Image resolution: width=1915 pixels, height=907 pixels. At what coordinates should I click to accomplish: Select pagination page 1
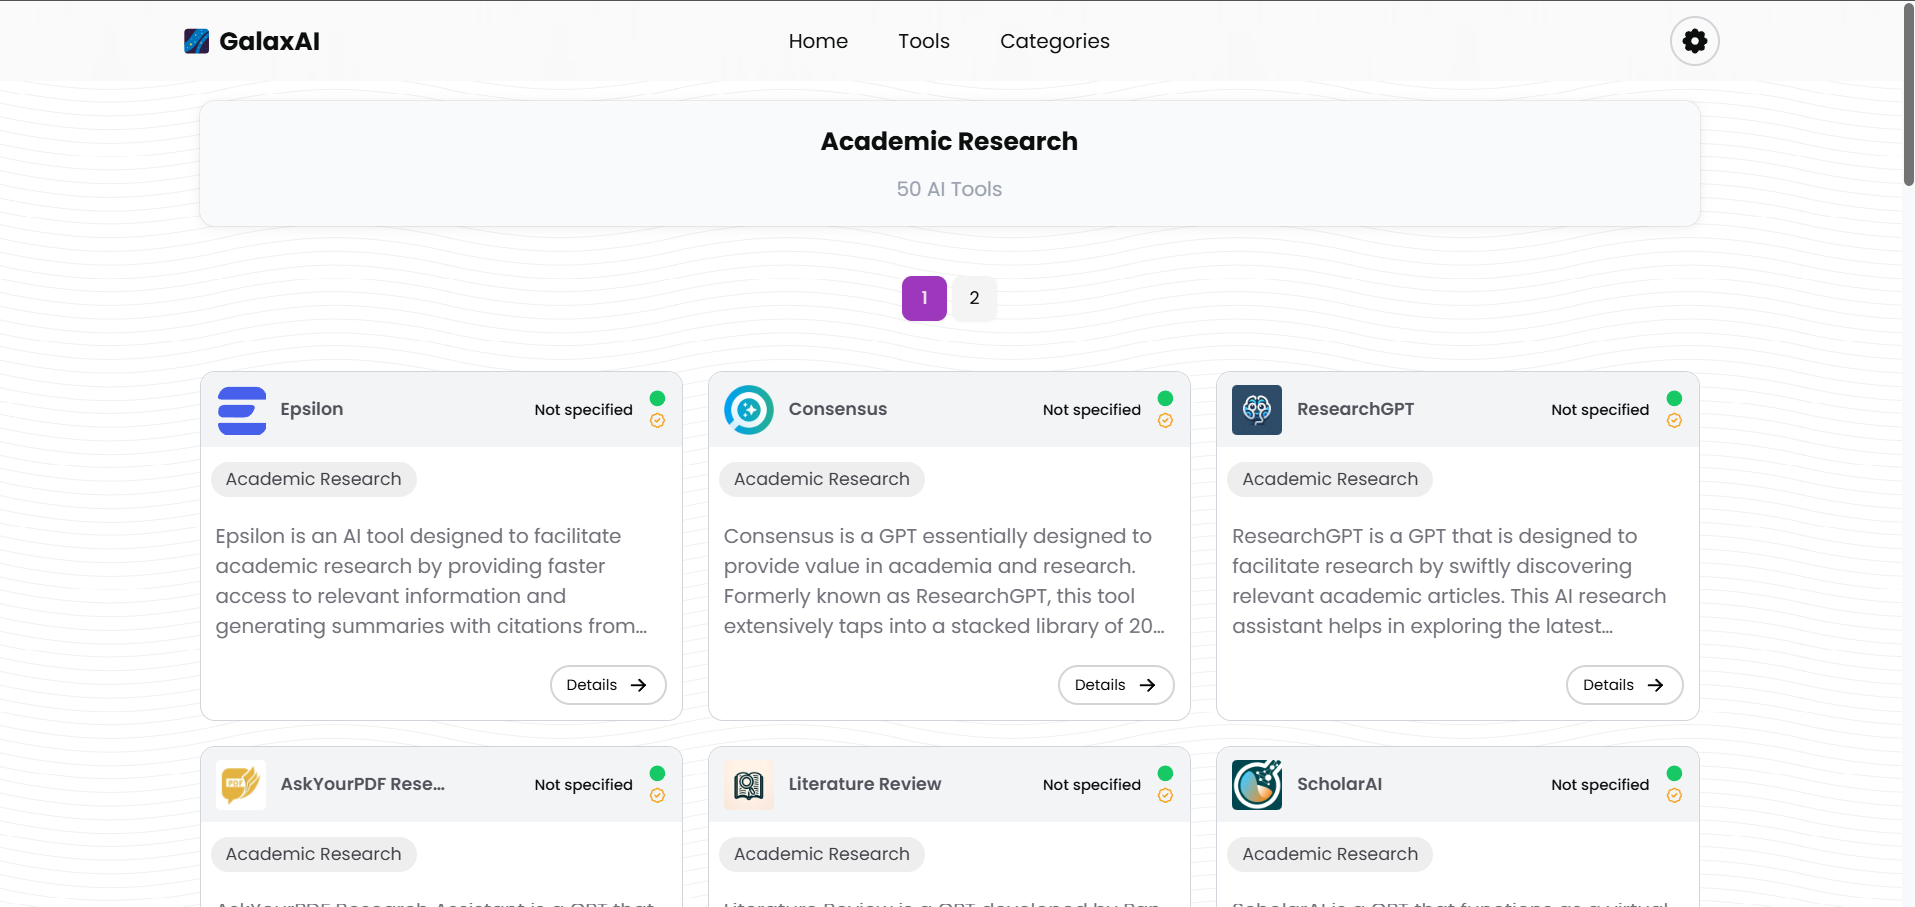coord(924,298)
